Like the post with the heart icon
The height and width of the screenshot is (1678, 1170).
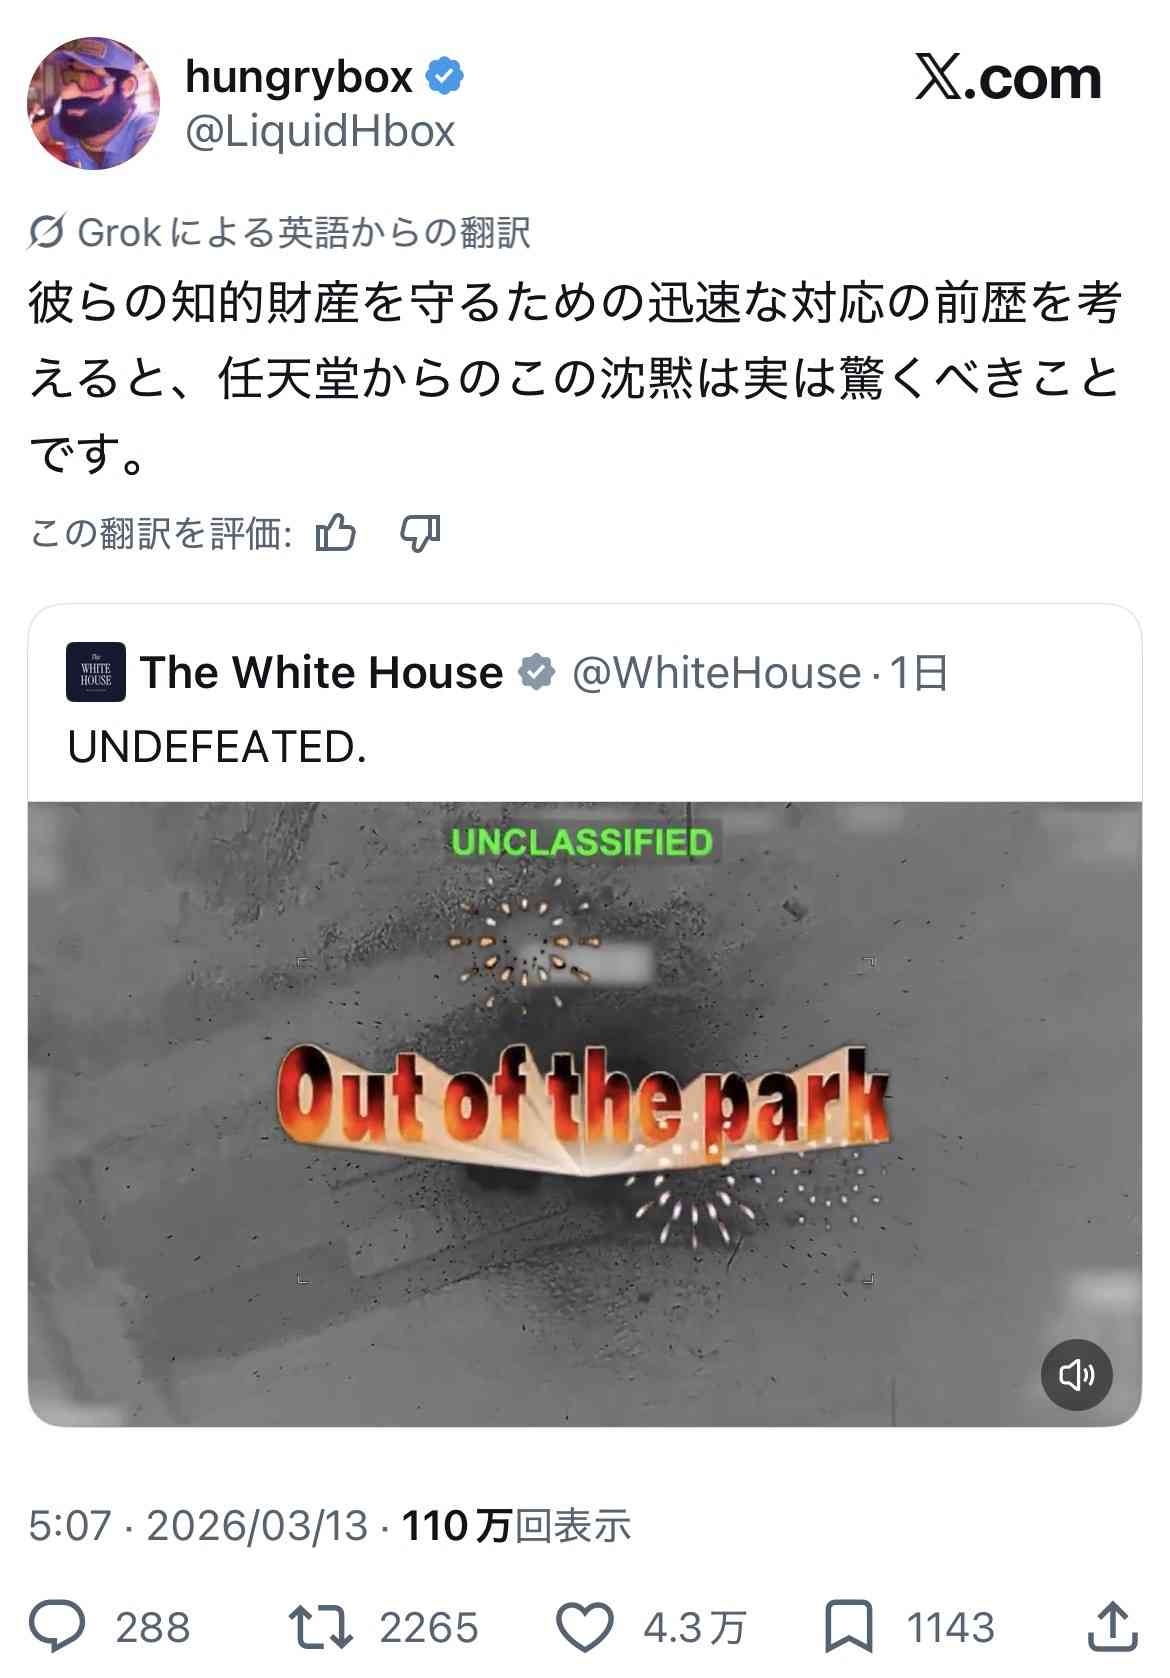pos(584,1627)
